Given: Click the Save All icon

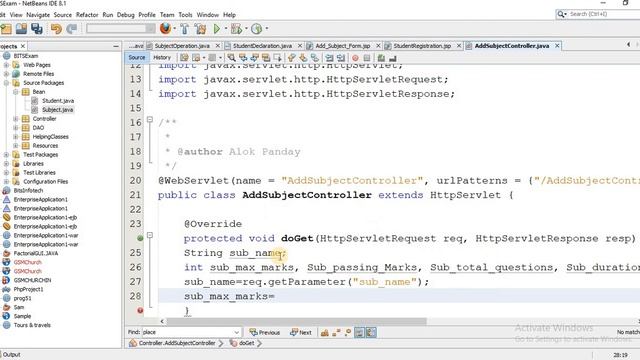Looking at the screenshot, I should [37, 29].
